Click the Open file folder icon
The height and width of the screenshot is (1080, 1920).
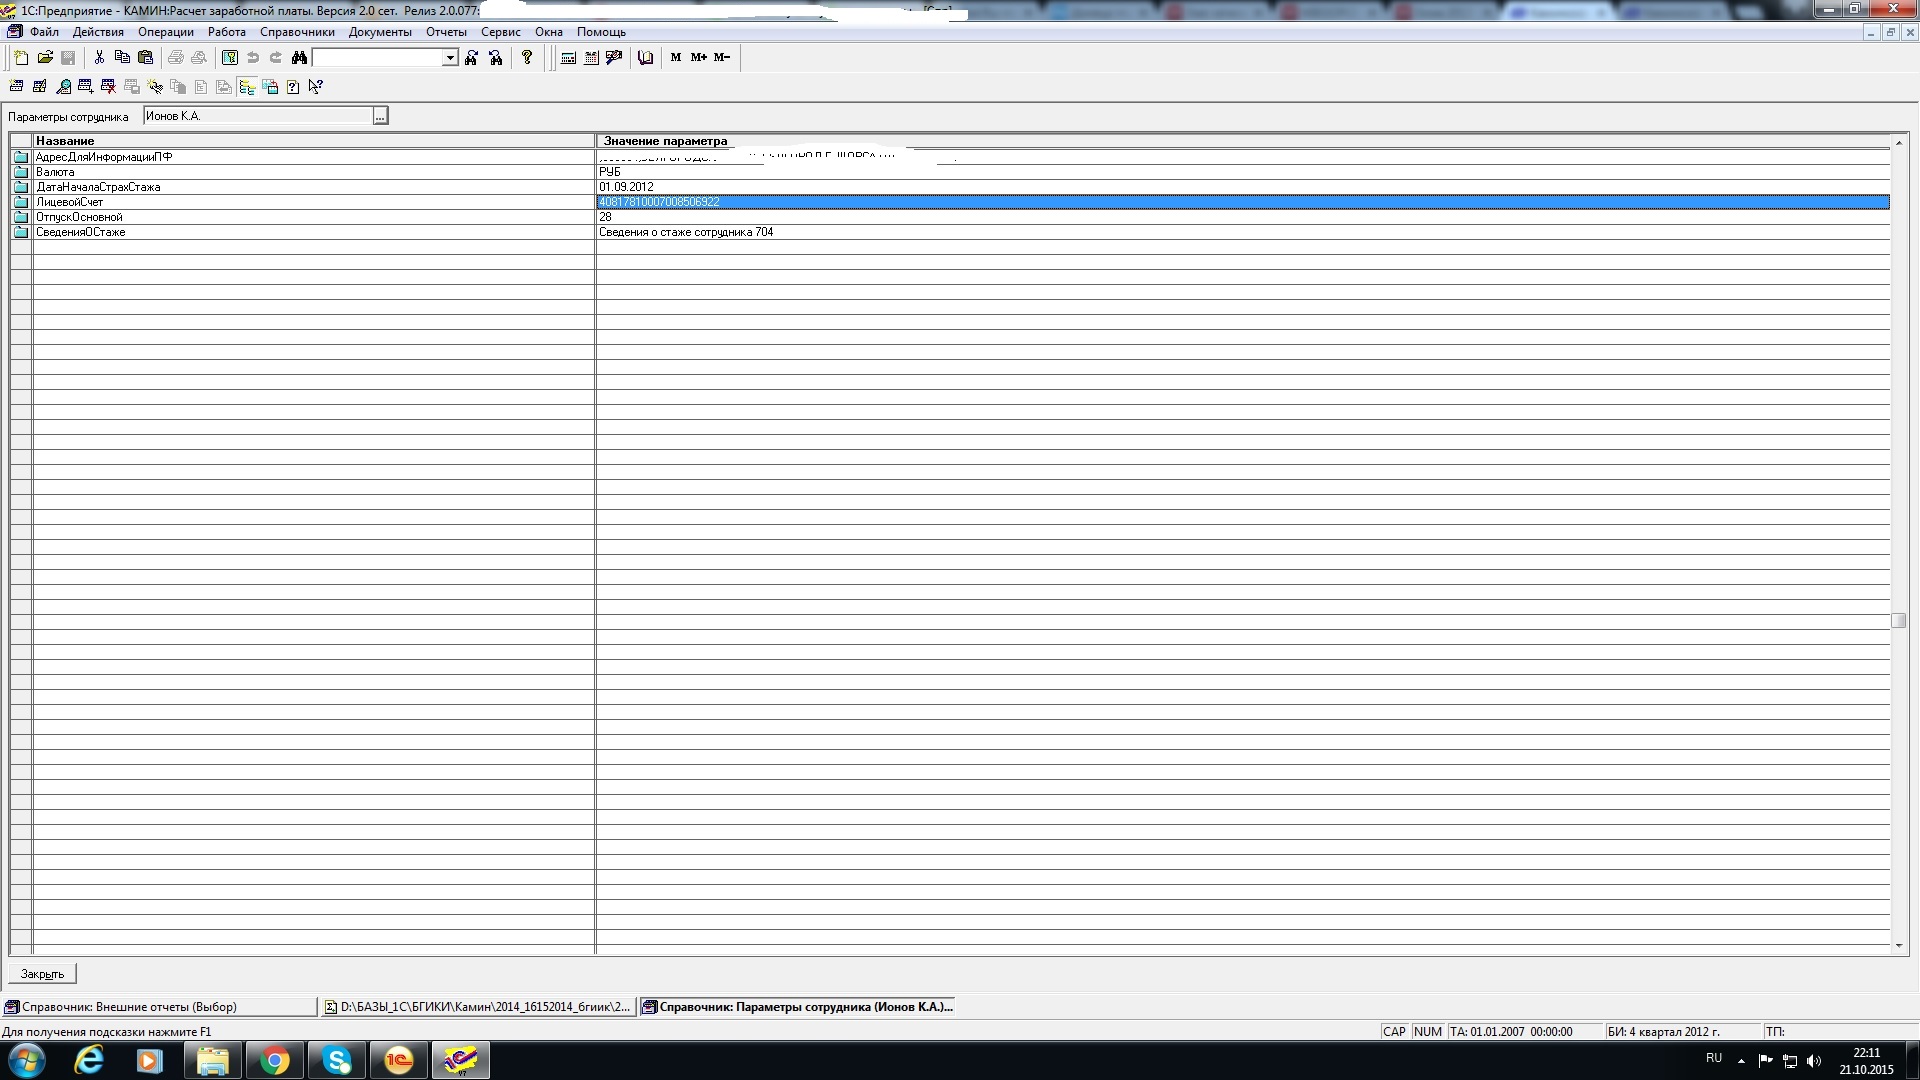coord(45,58)
